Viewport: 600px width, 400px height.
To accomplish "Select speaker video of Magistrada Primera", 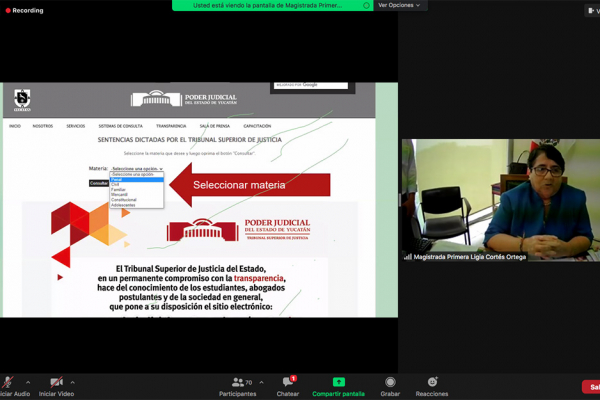I will [501, 200].
